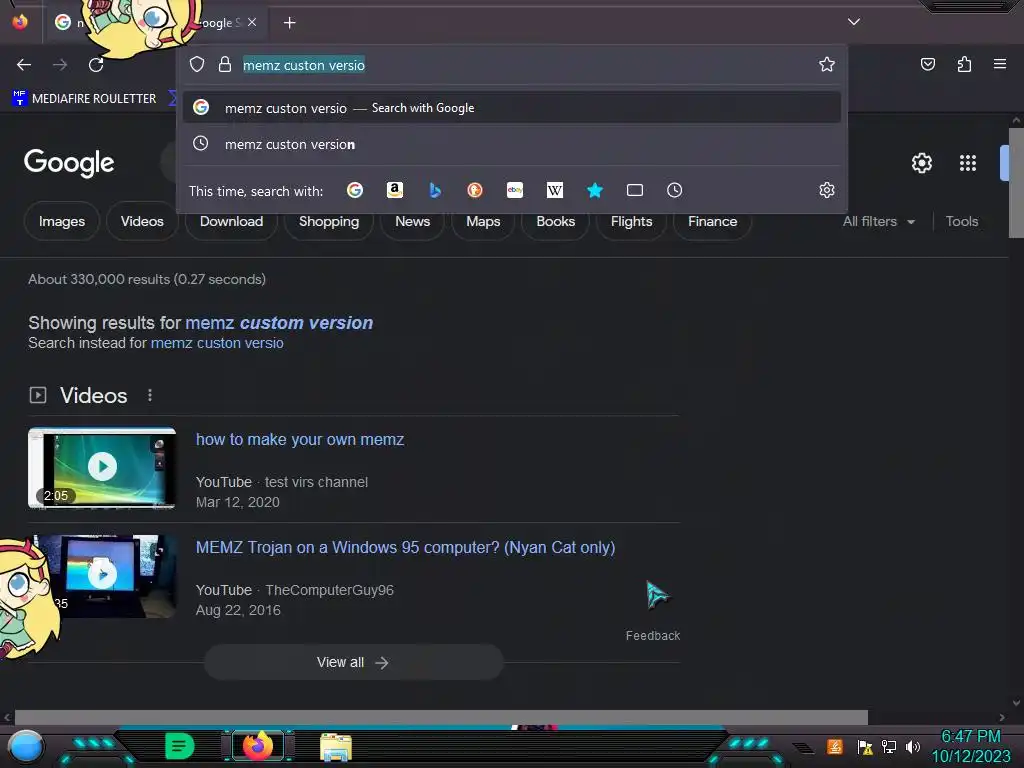Search bookmarks via the star icon

click(x=594, y=190)
